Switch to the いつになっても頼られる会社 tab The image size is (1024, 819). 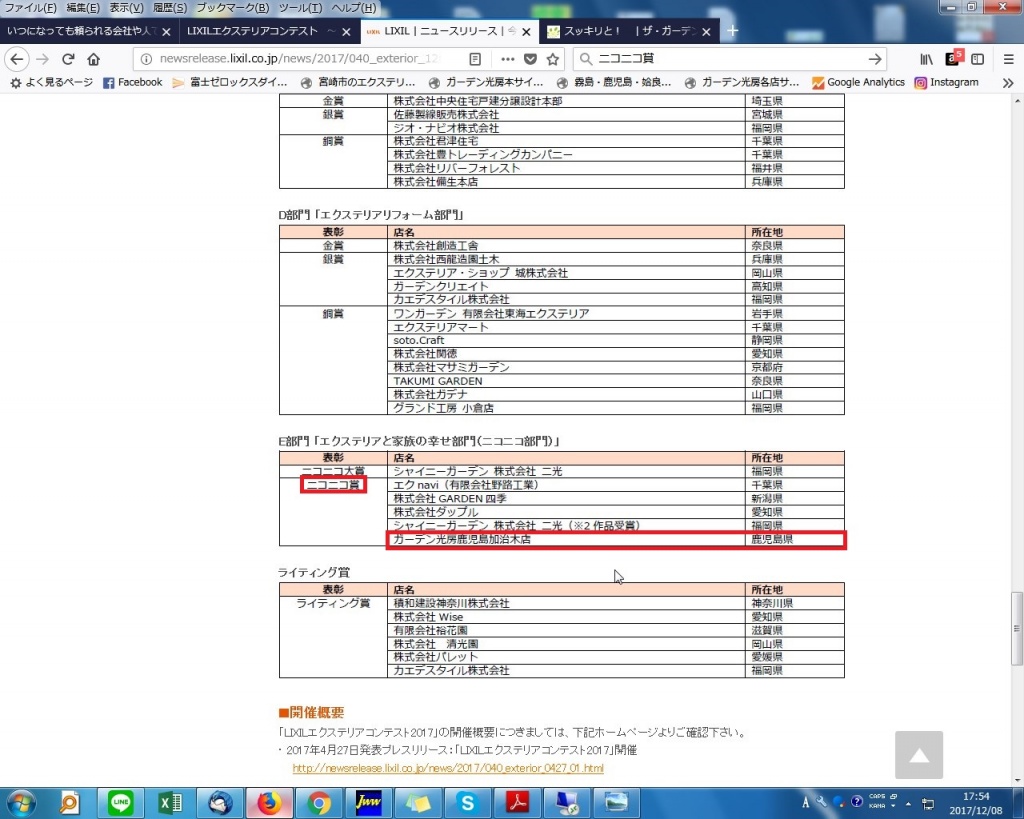pos(89,31)
